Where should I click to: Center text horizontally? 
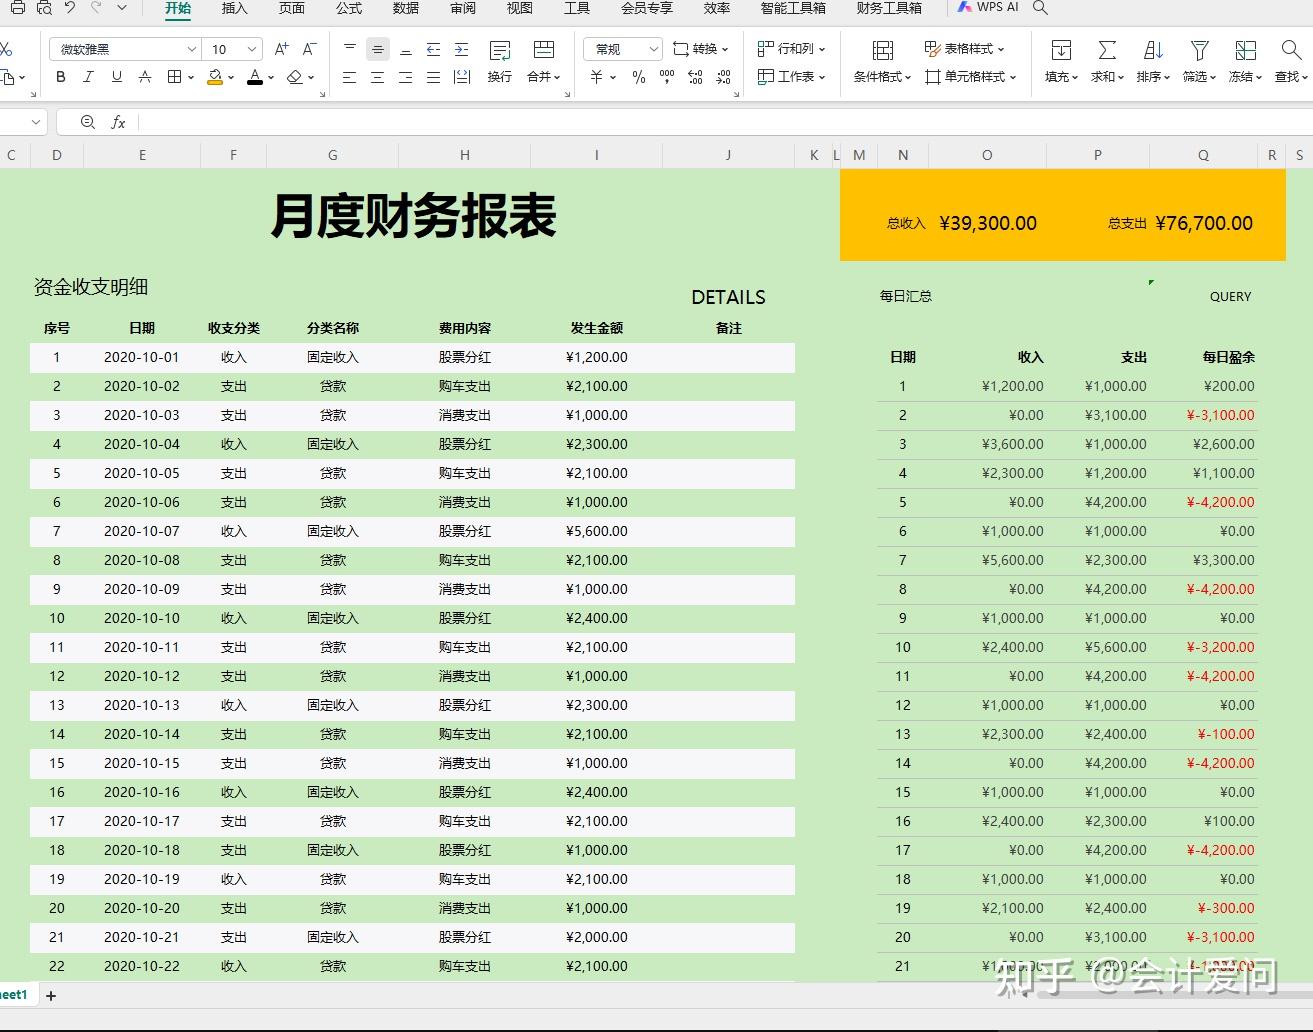tap(377, 77)
